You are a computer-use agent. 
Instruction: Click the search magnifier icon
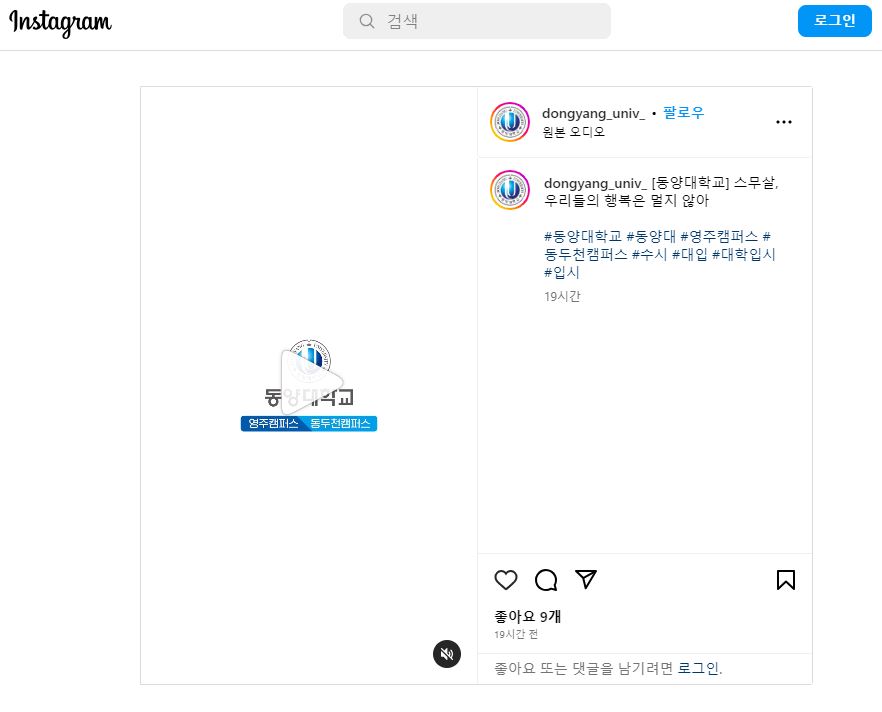[x=367, y=21]
